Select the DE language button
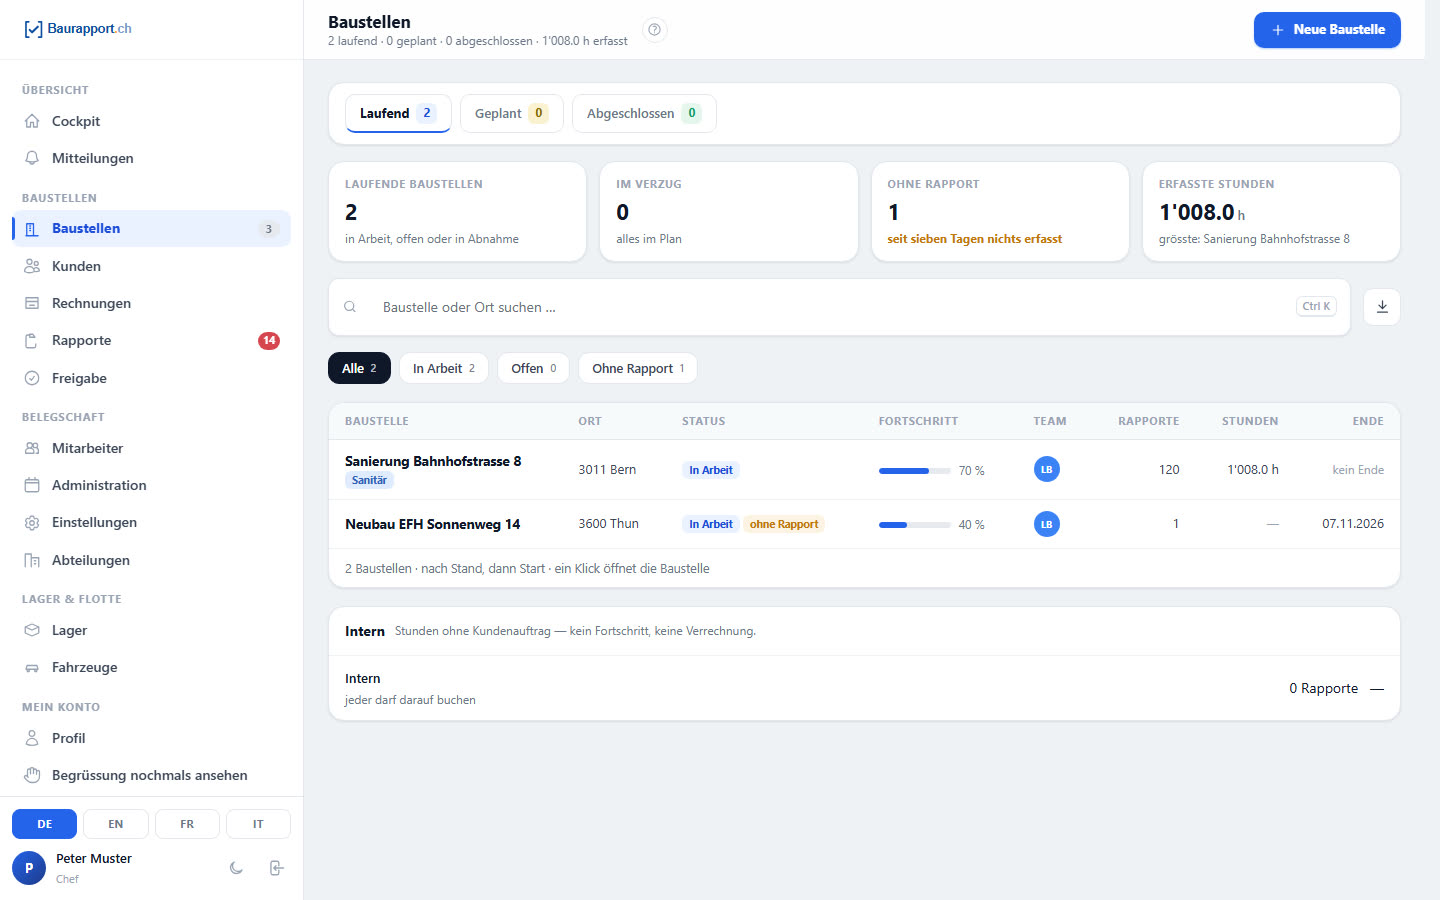 [45, 824]
